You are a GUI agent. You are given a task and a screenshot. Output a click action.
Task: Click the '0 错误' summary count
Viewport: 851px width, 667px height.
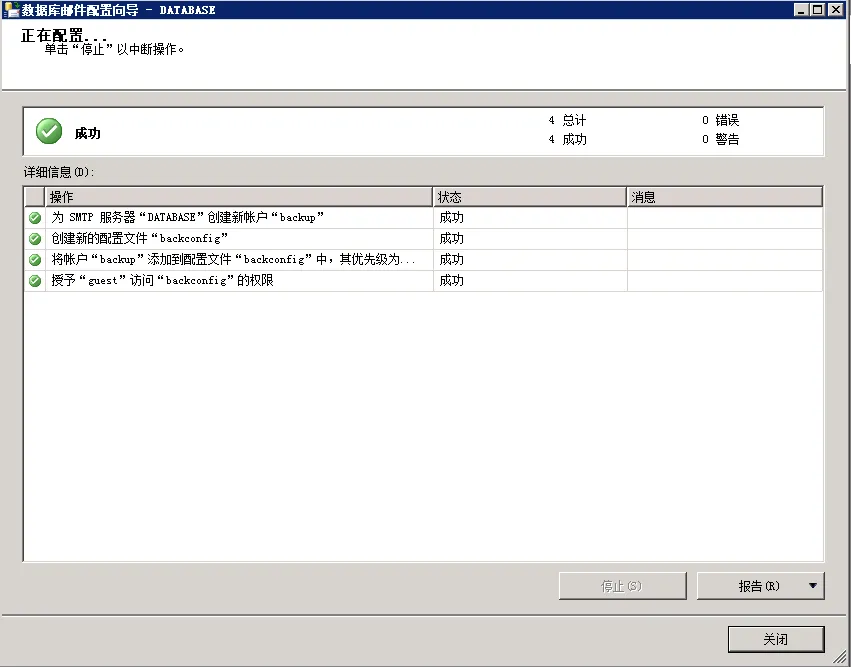point(720,120)
